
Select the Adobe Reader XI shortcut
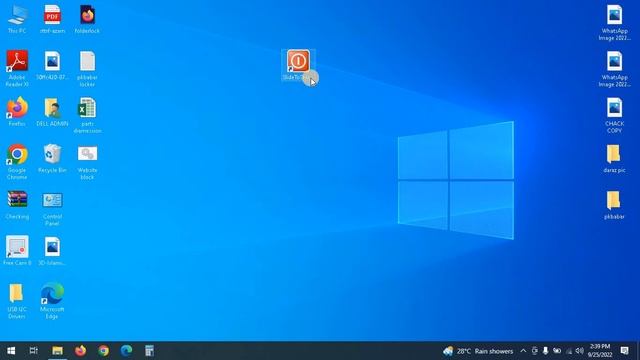pyautogui.click(x=17, y=68)
